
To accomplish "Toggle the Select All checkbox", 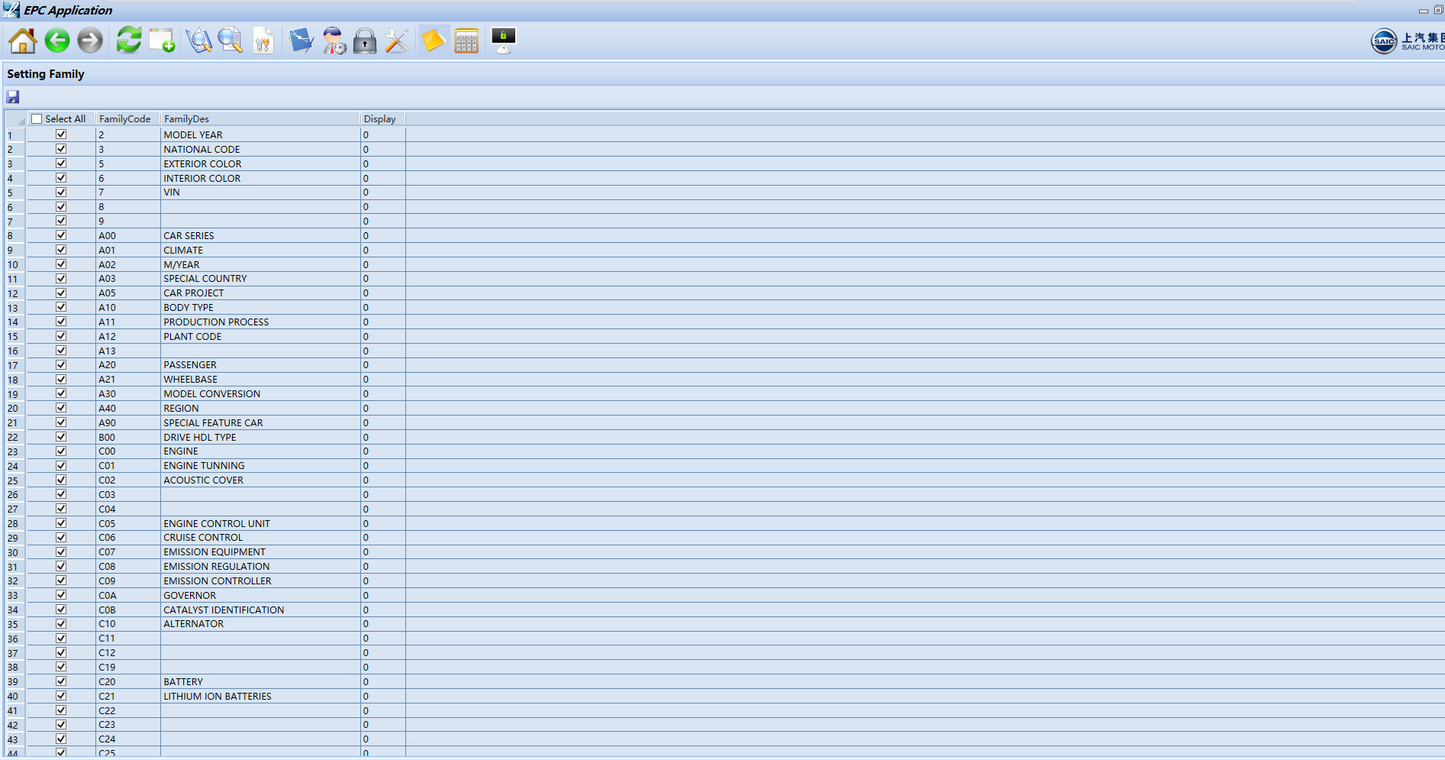I will 37,119.
